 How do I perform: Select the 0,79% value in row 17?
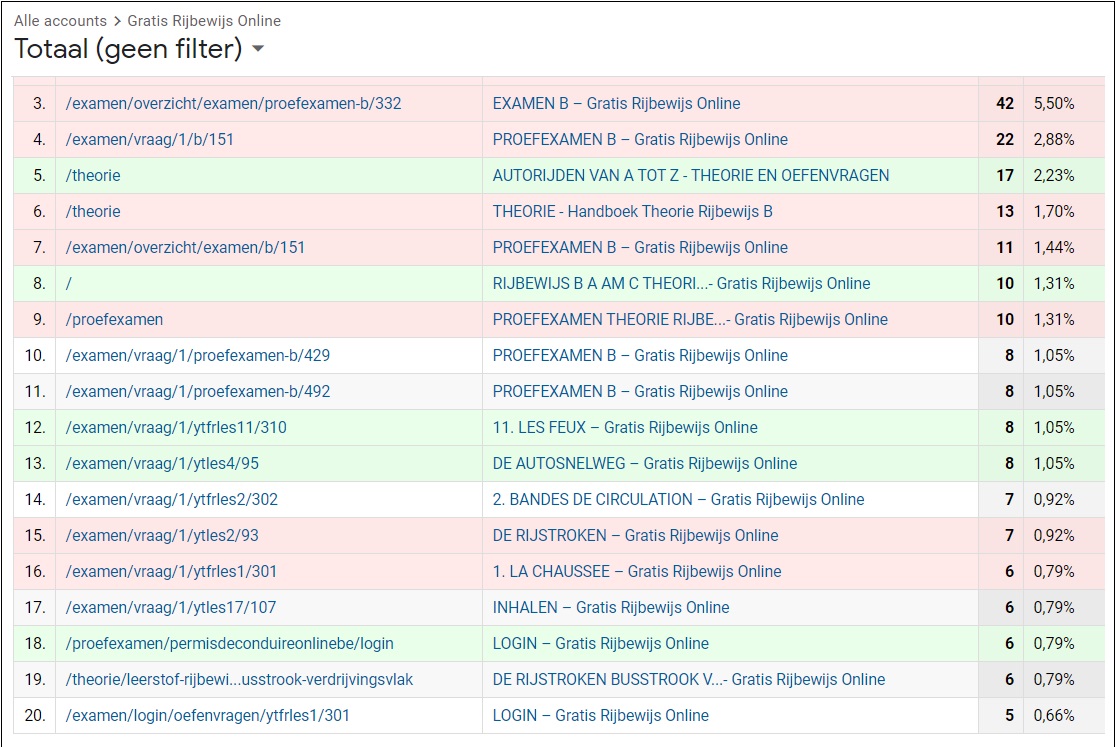tap(1054, 608)
